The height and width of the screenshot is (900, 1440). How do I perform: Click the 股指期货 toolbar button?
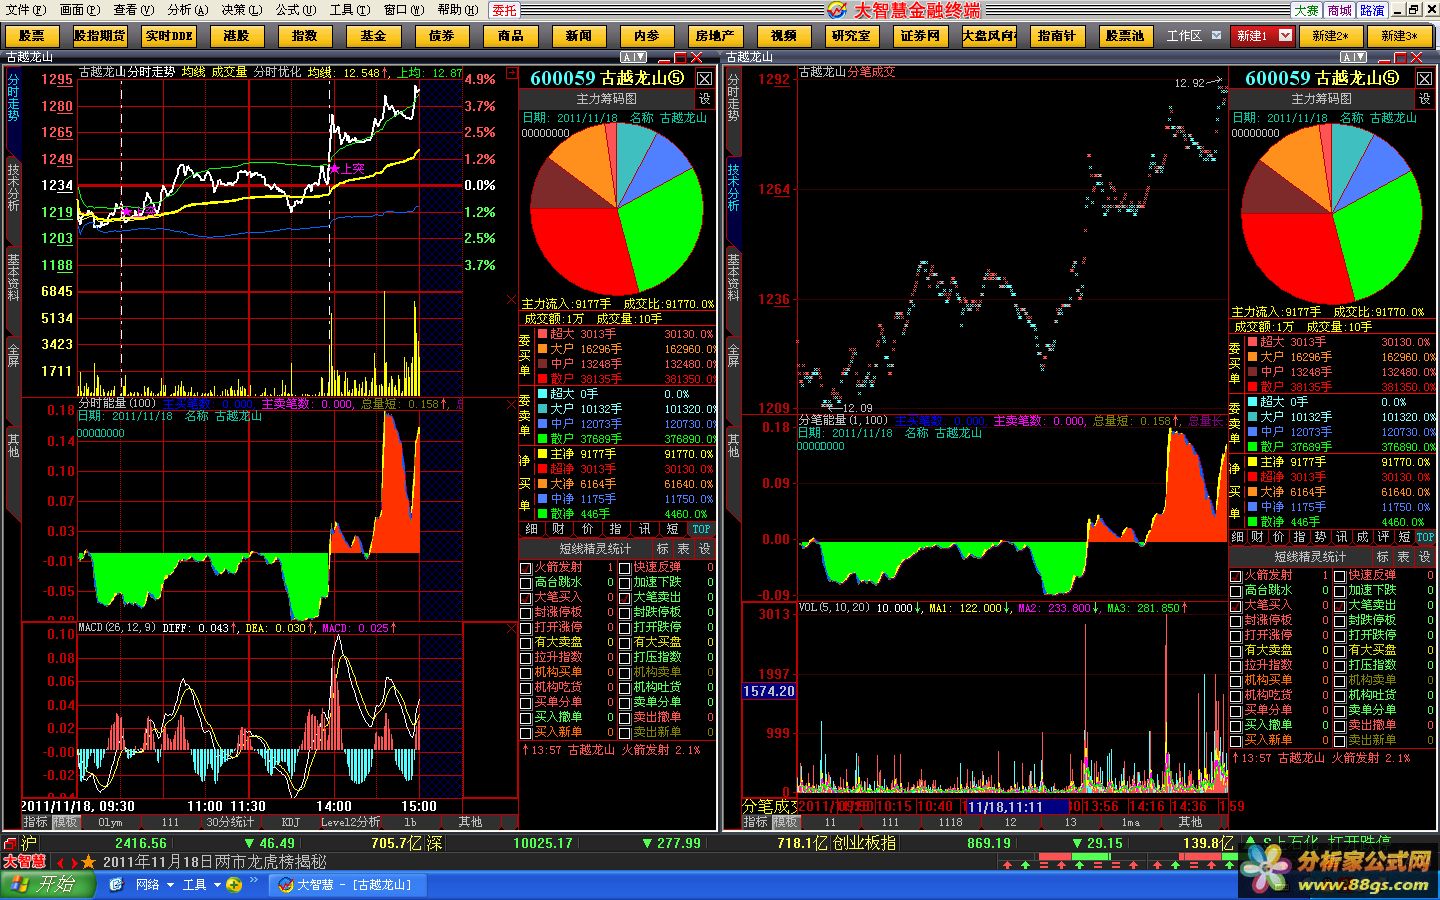tap(100, 35)
